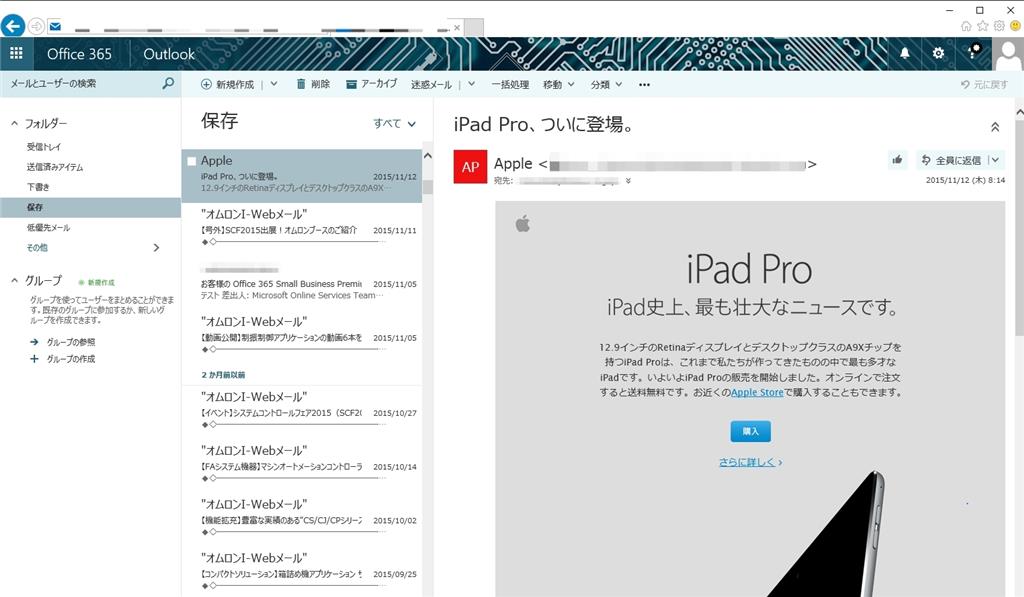Click the 全員に返信 reply all button
The height and width of the screenshot is (597, 1024).
951,160
